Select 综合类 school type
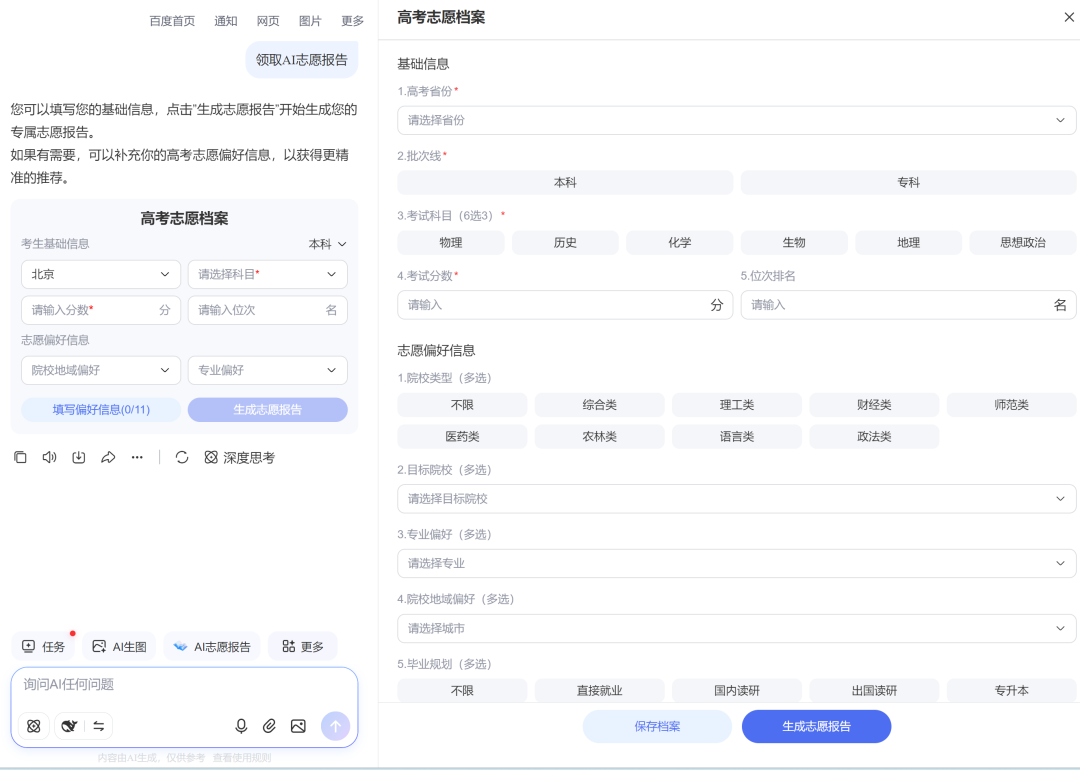1080x770 pixels. coord(599,405)
